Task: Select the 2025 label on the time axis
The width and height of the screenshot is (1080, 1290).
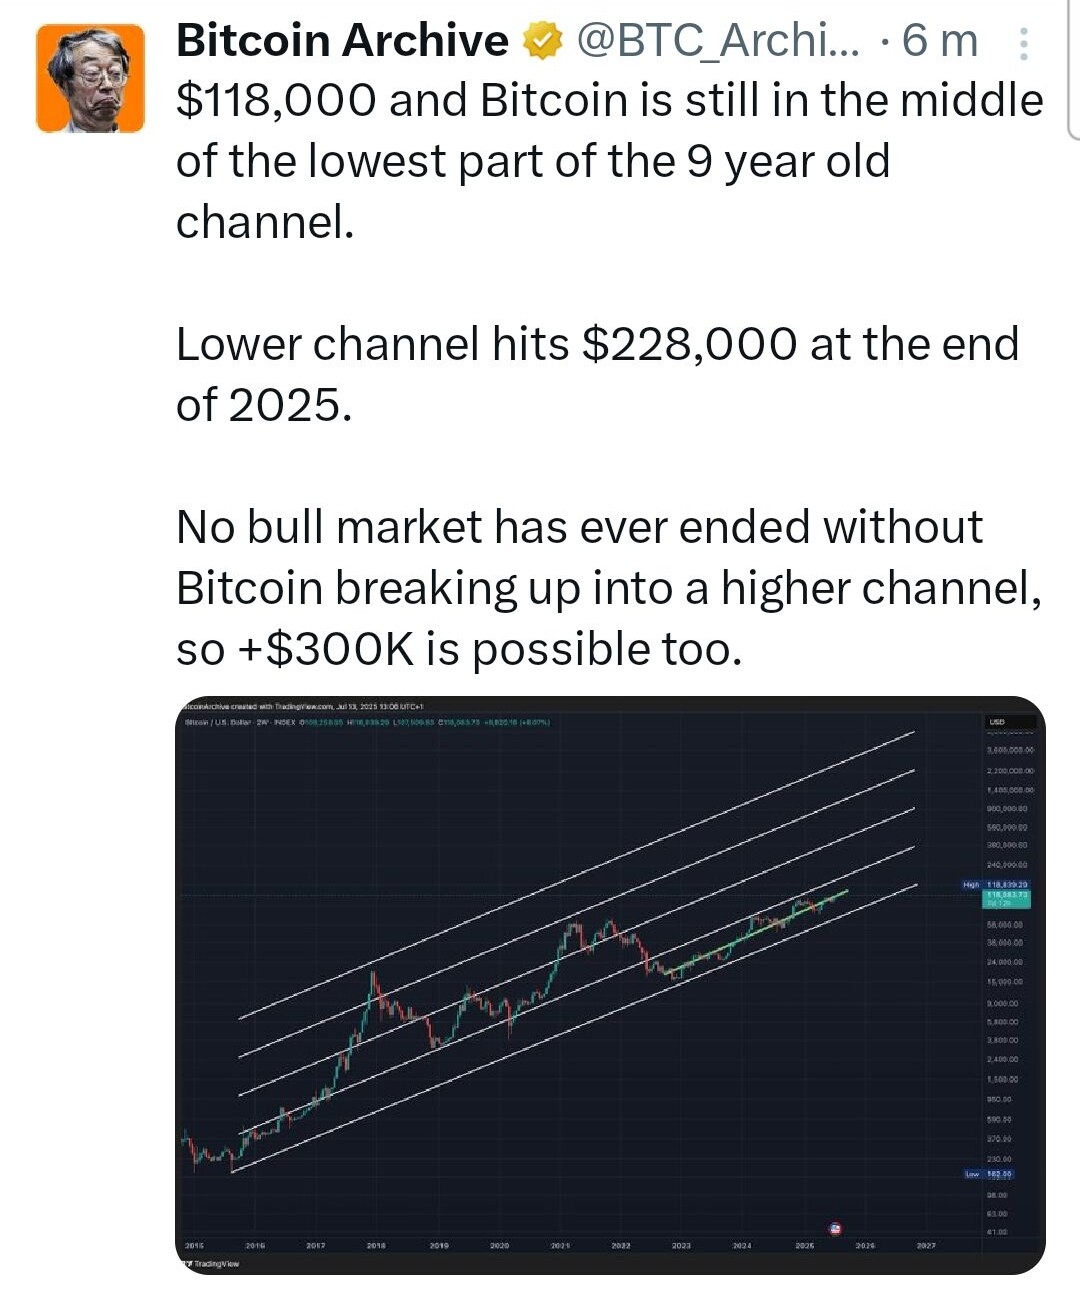Action: pyautogui.click(x=805, y=1245)
